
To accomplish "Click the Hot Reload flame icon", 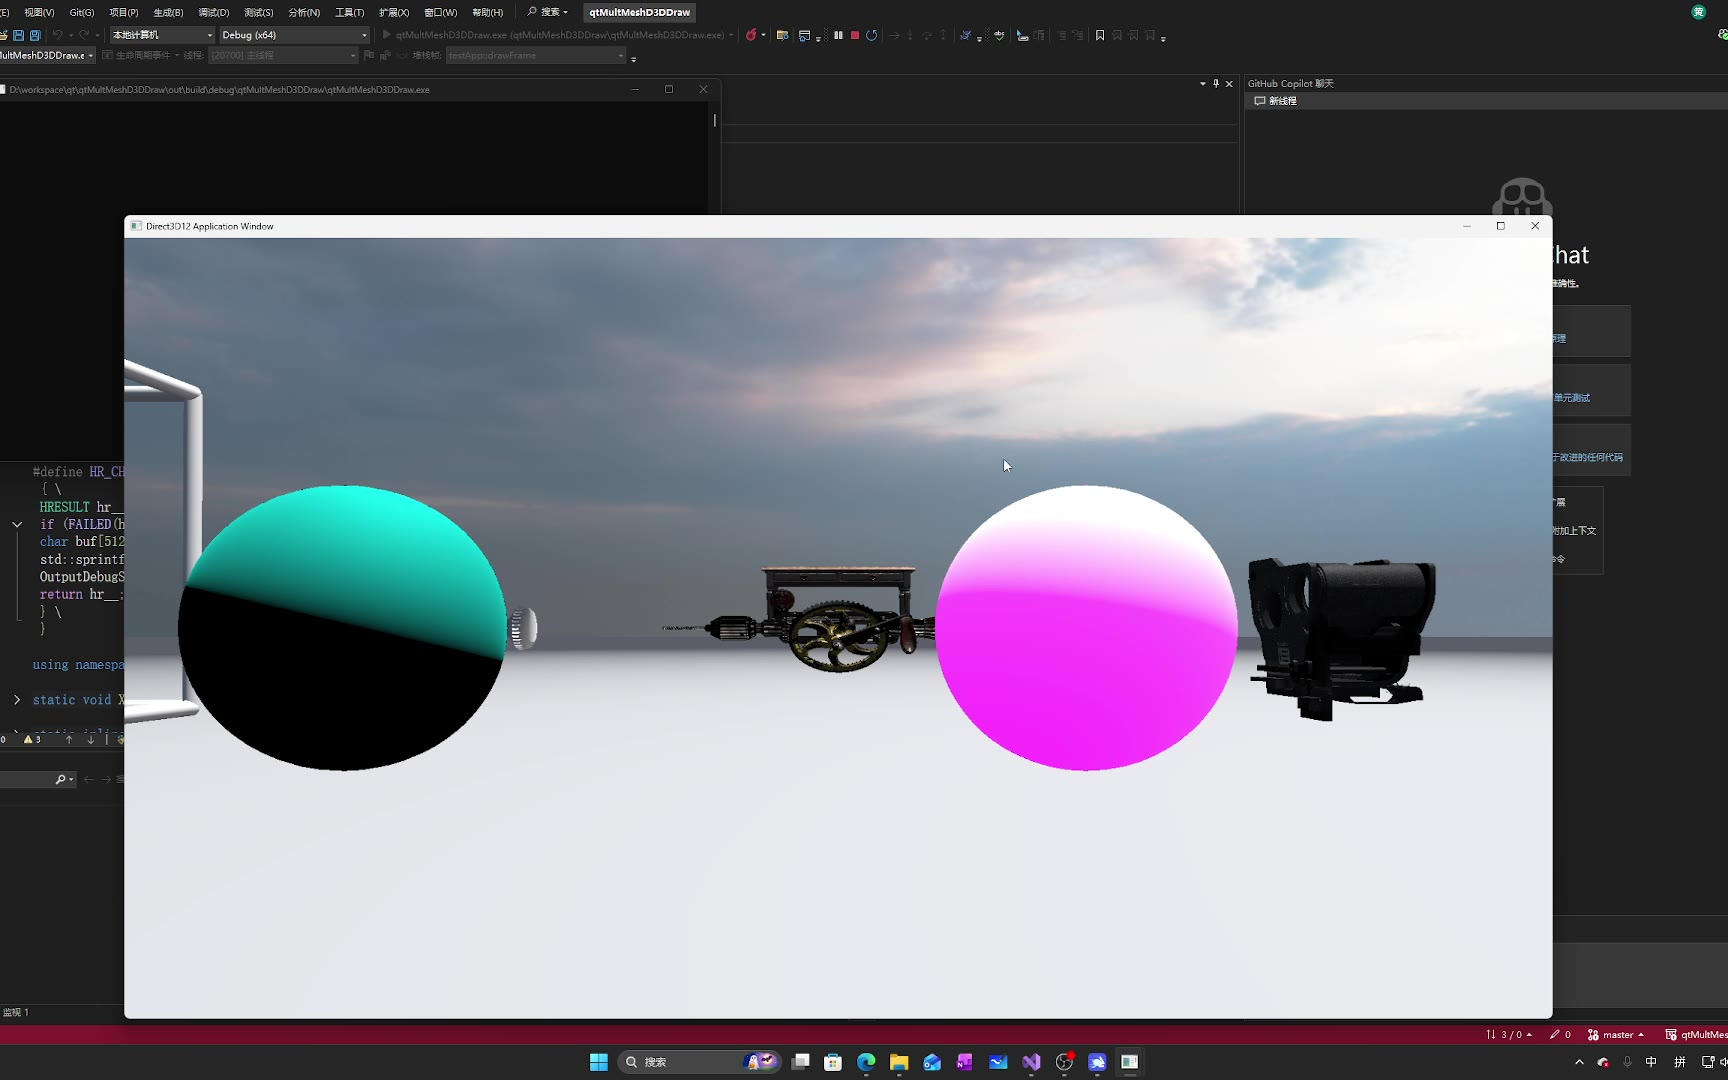I will point(751,35).
